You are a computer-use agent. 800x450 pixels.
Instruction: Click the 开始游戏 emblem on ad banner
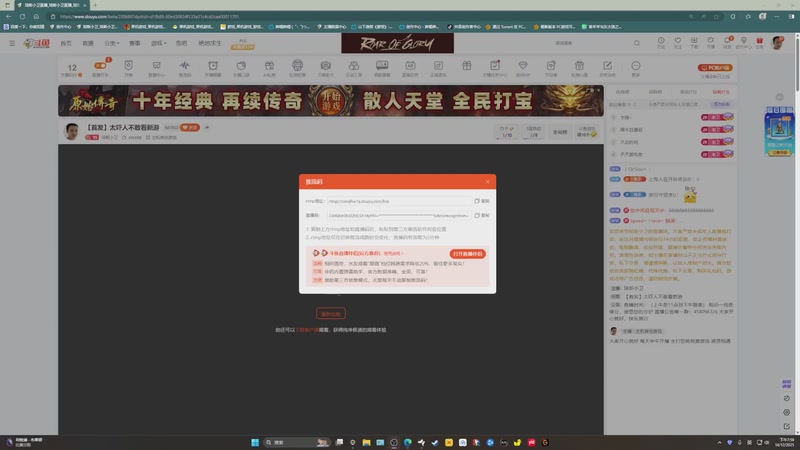coord(331,101)
